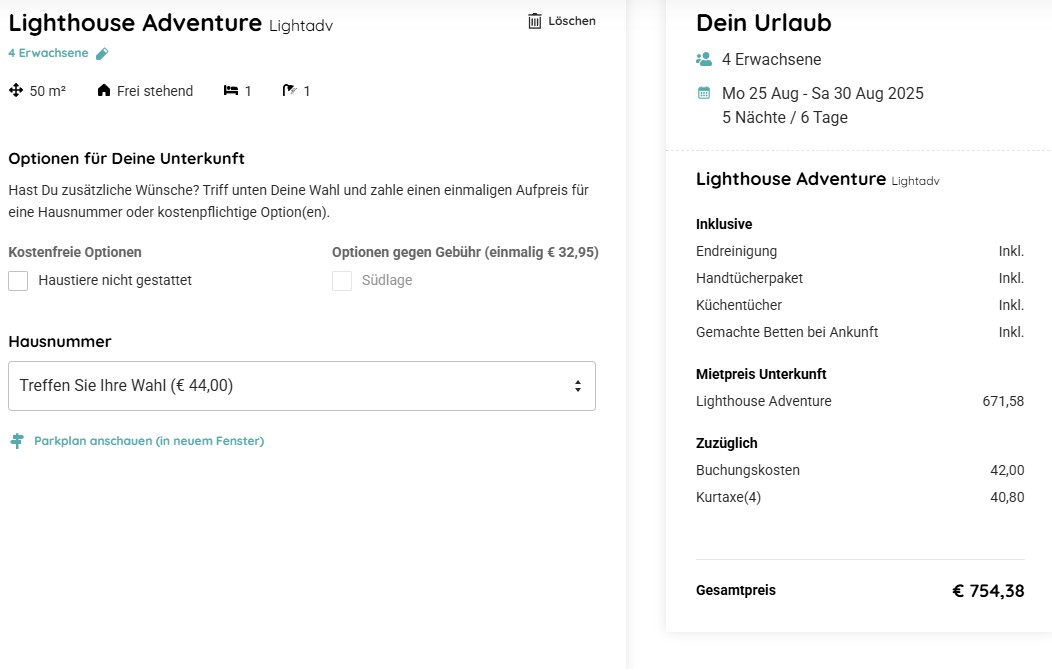The image size is (1052, 670).
Task: Click the Löschen delete button text
Action: click(572, 21)
